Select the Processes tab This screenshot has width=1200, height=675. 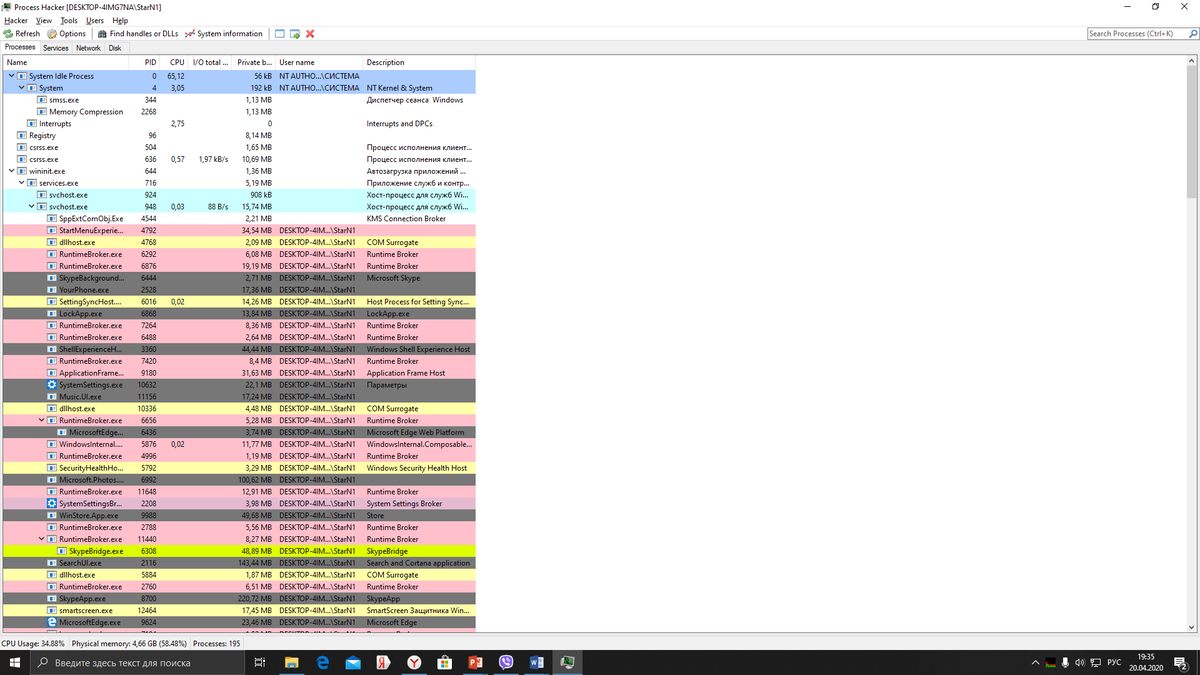[x=20, y=47]
